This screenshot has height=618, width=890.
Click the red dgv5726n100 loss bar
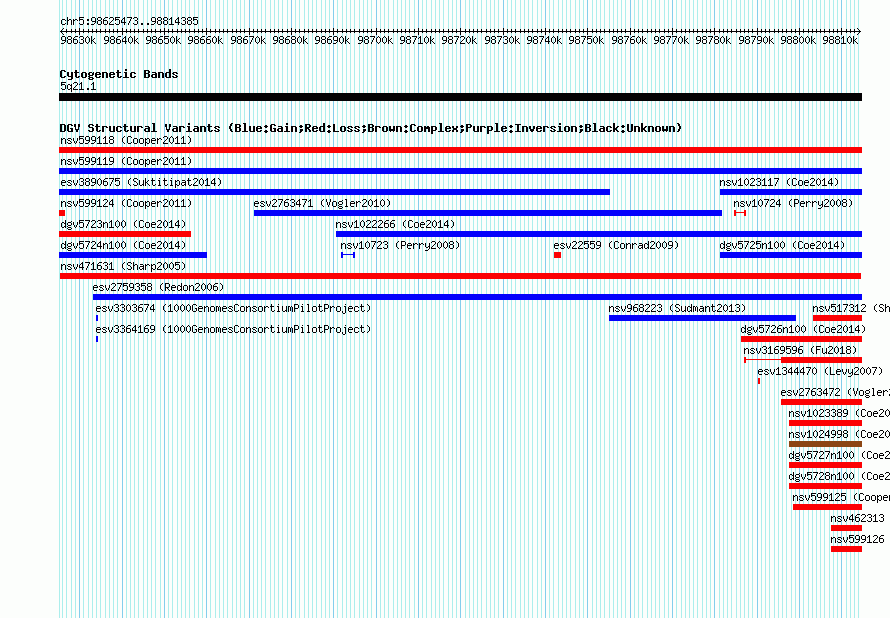pos(801,339)
